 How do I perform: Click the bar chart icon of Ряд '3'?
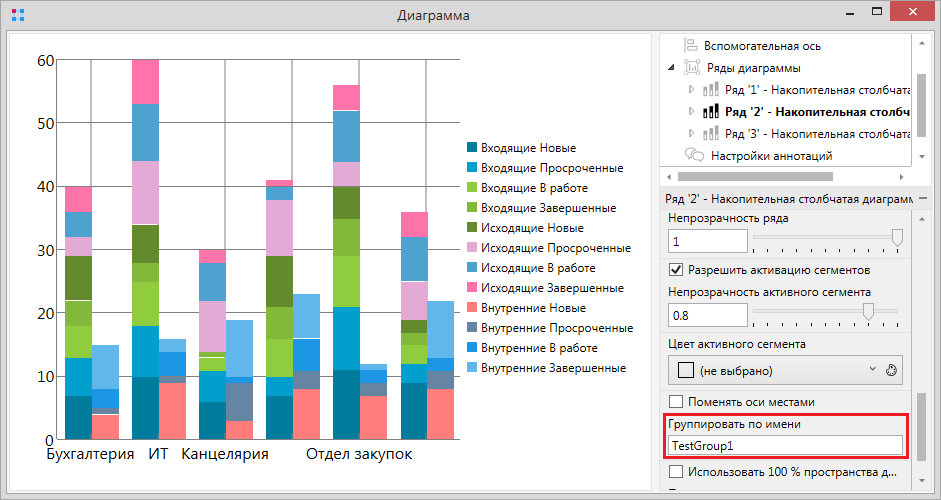click(710, 134)
